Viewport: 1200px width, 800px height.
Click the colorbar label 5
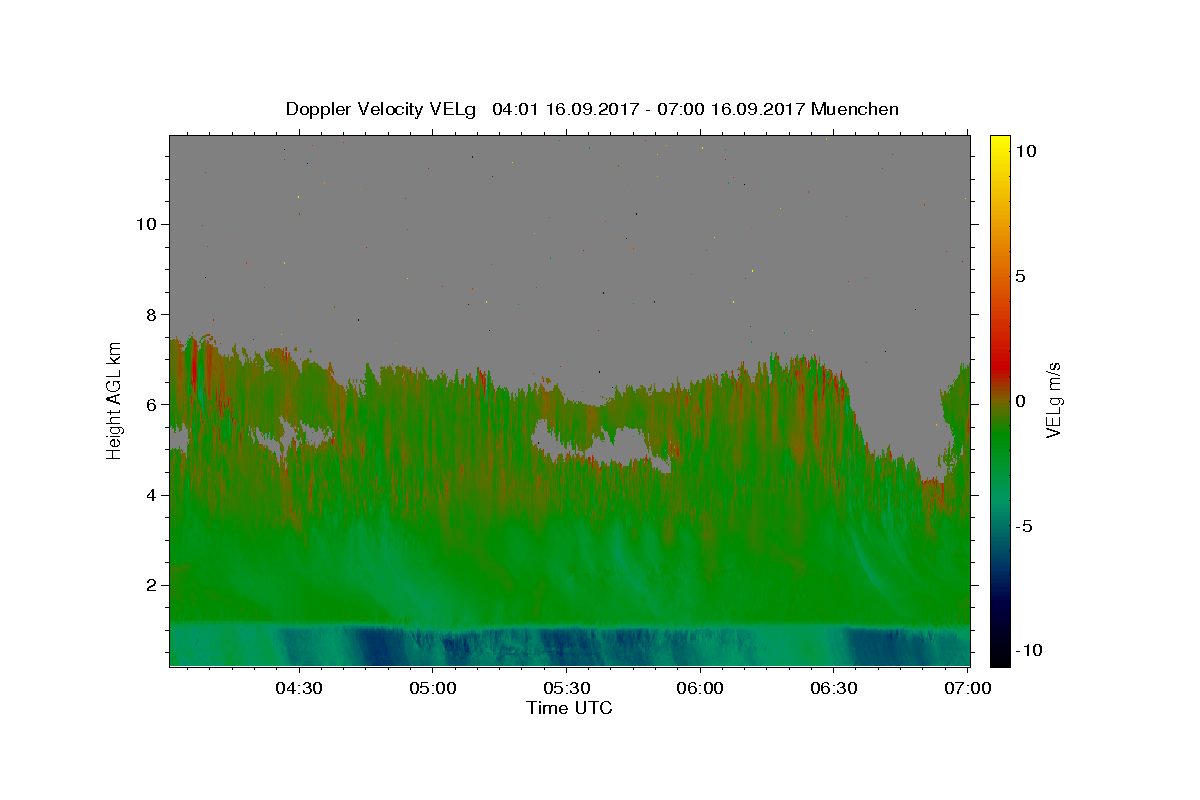(1021, 276)
